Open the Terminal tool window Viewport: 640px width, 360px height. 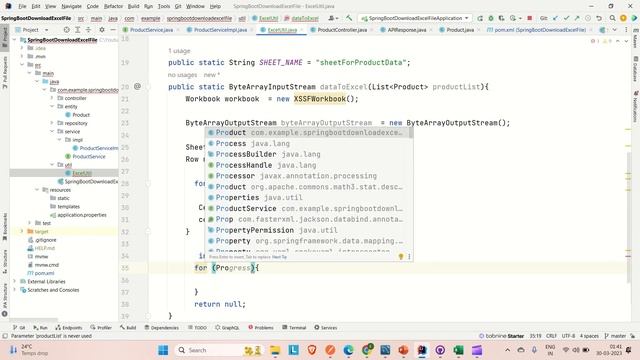294,327
